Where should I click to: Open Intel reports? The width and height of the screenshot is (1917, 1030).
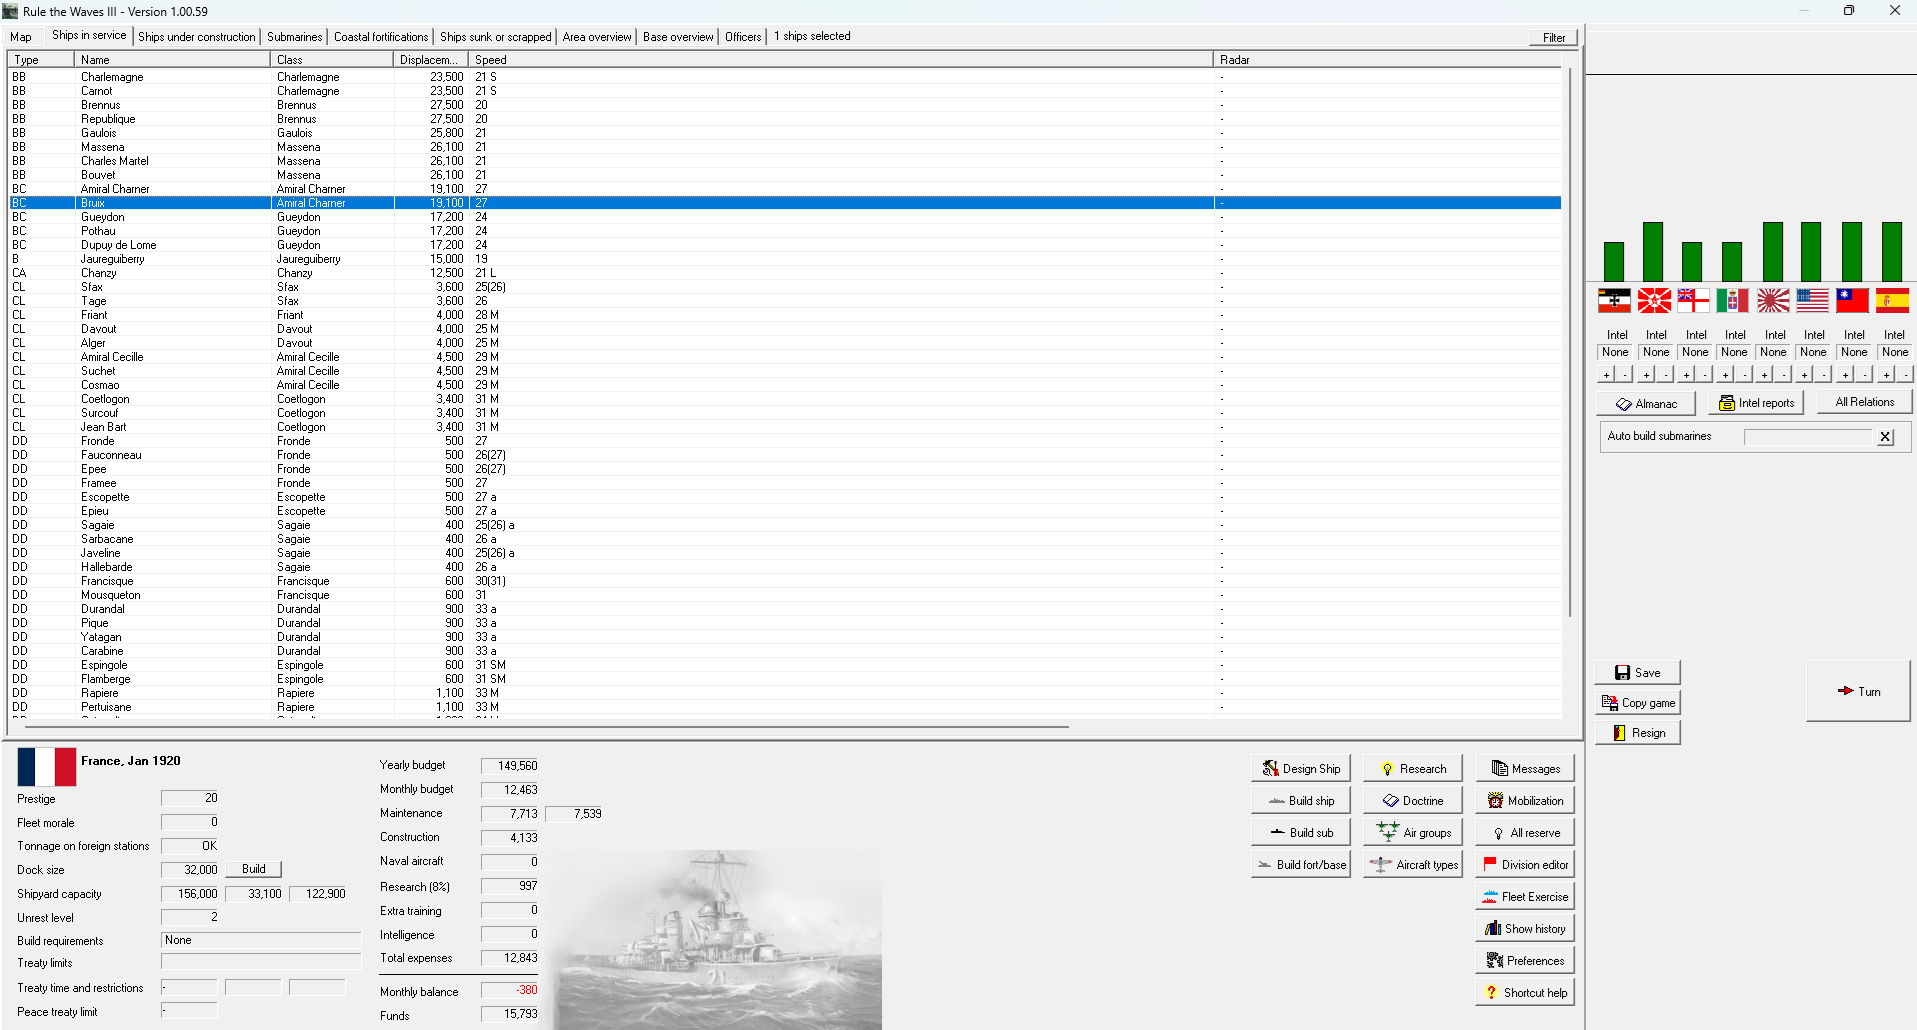[1756, 402]
